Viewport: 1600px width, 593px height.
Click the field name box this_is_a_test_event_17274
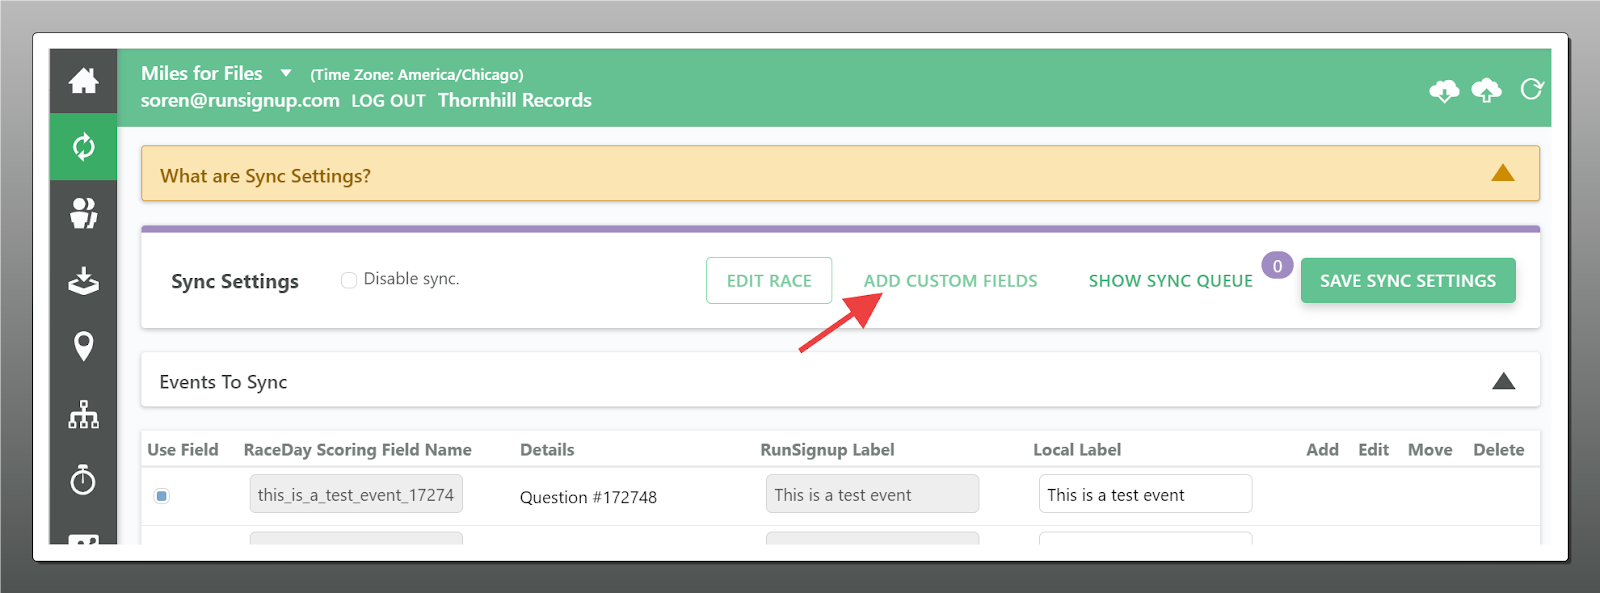[356, 494]
